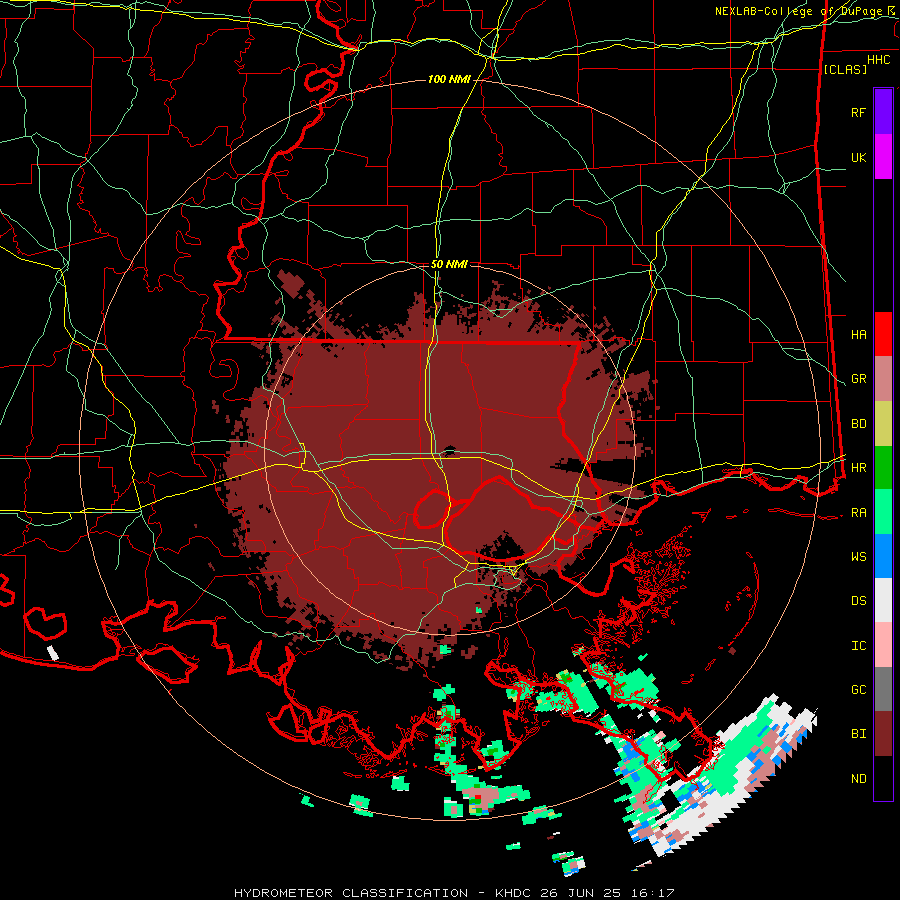900x900 pixels.
Task: Click the HA legend label
Action: (x=858, y=335)
